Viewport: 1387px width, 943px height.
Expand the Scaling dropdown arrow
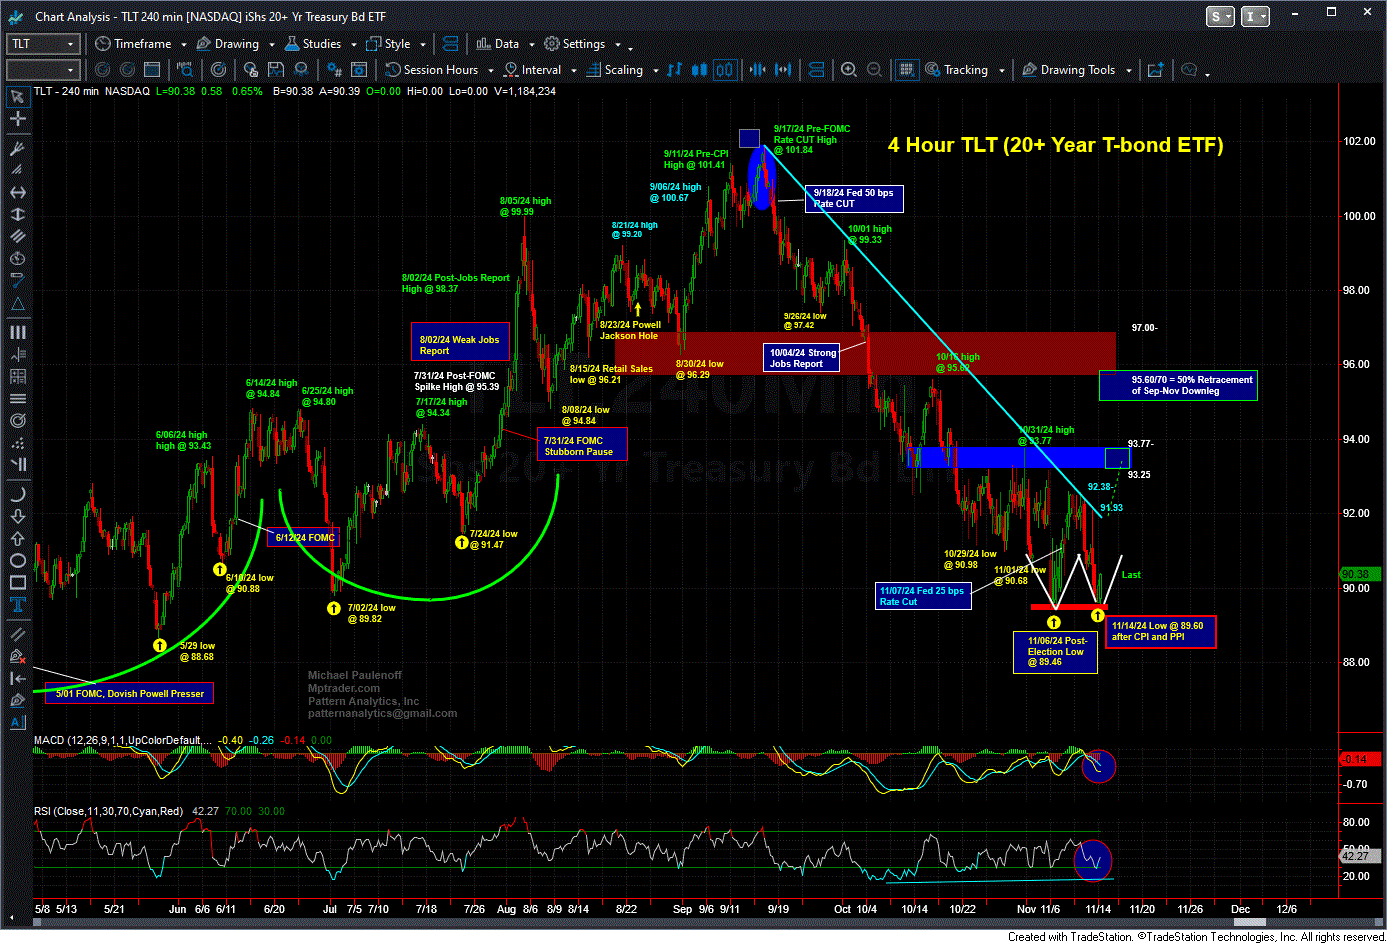coord(656,70)
